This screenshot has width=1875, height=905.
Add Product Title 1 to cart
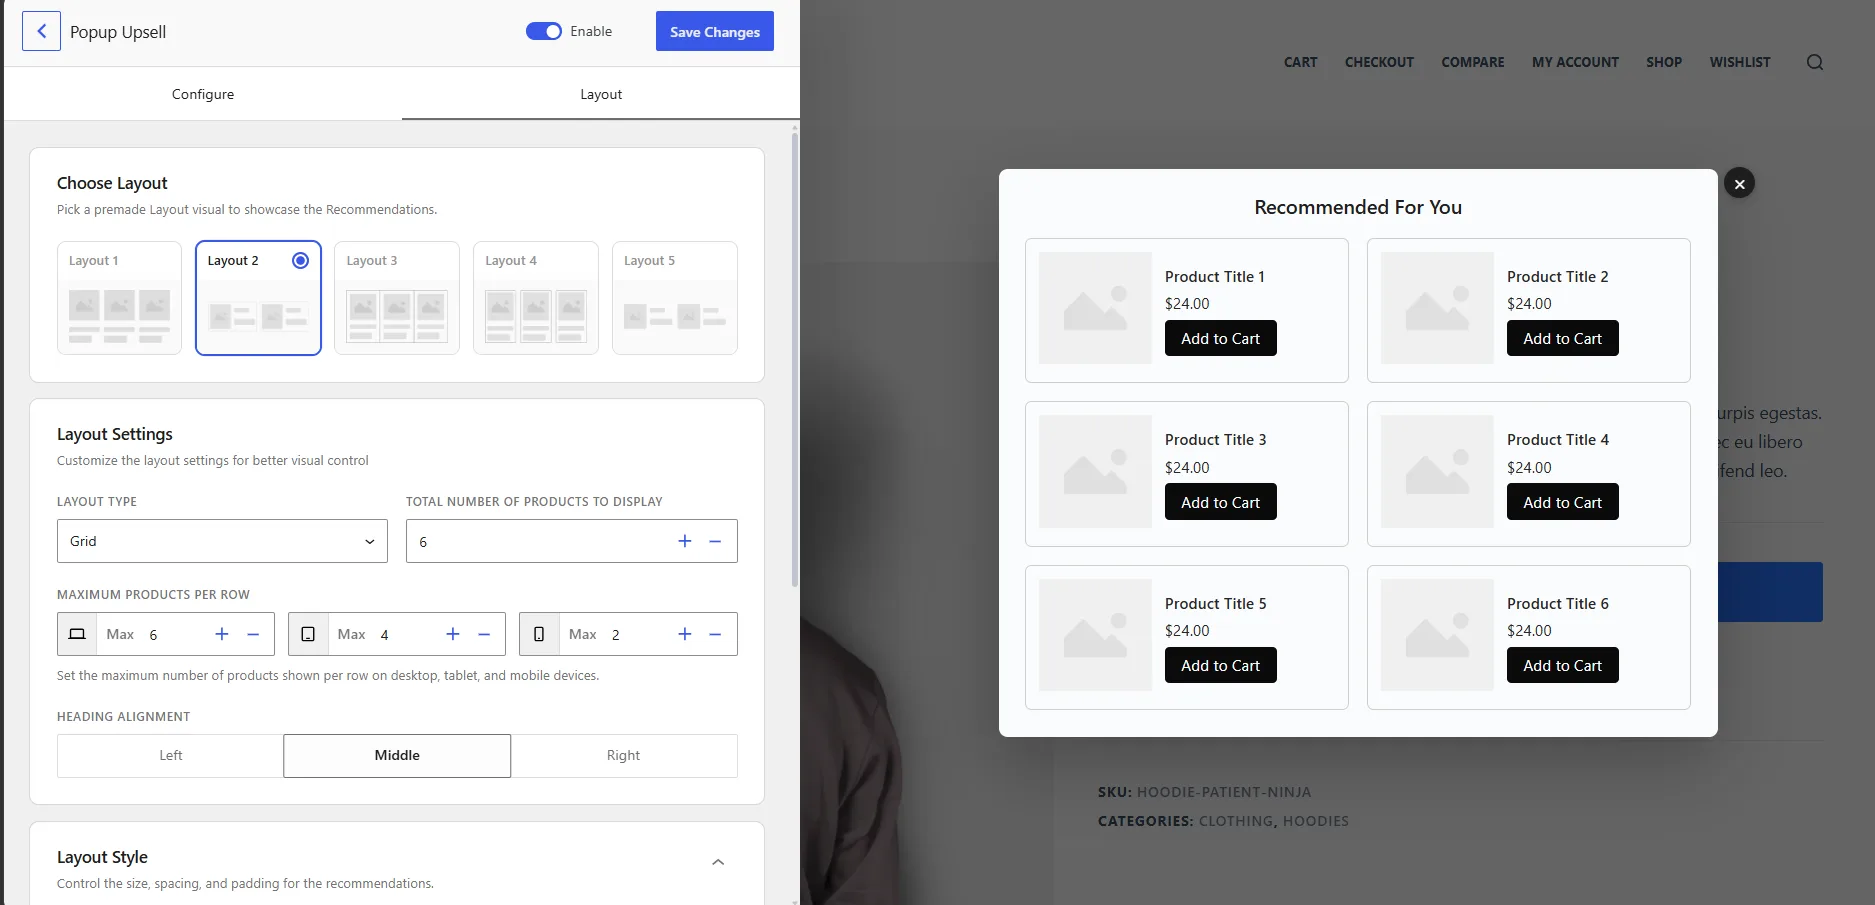pyautogui.click(x=1221, y=338)
